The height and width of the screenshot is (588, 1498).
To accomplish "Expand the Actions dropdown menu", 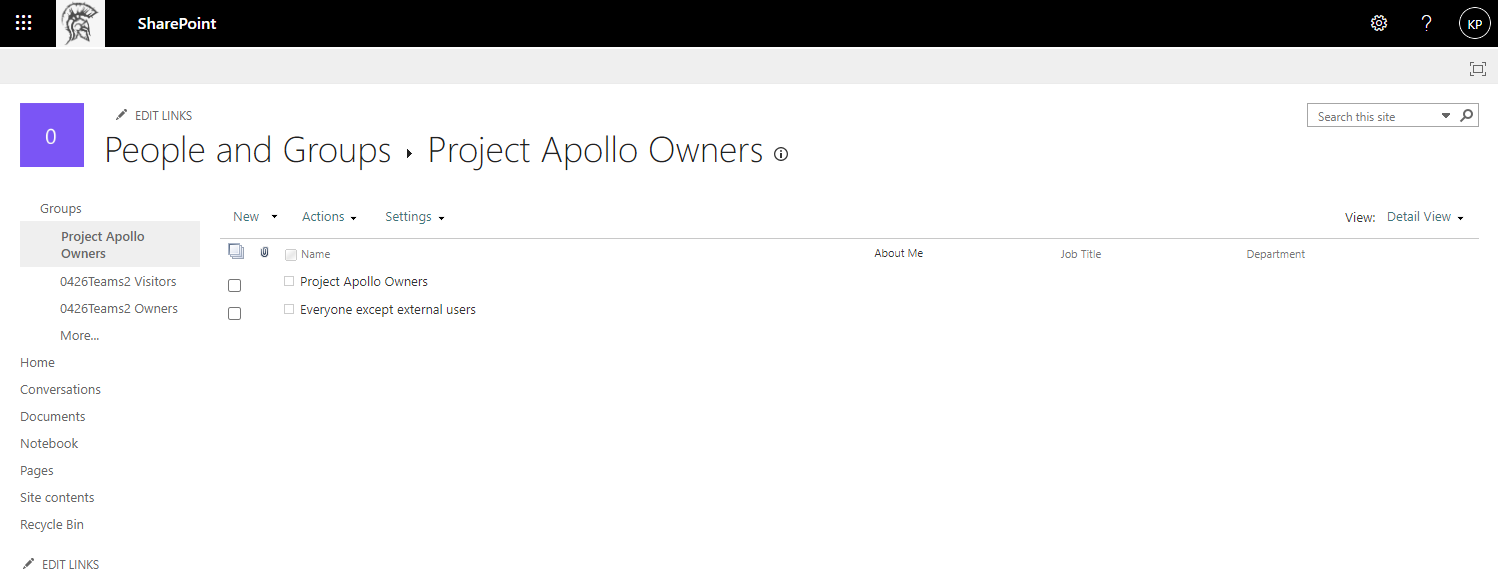I will pyautogui.click(x=329, y=217).
